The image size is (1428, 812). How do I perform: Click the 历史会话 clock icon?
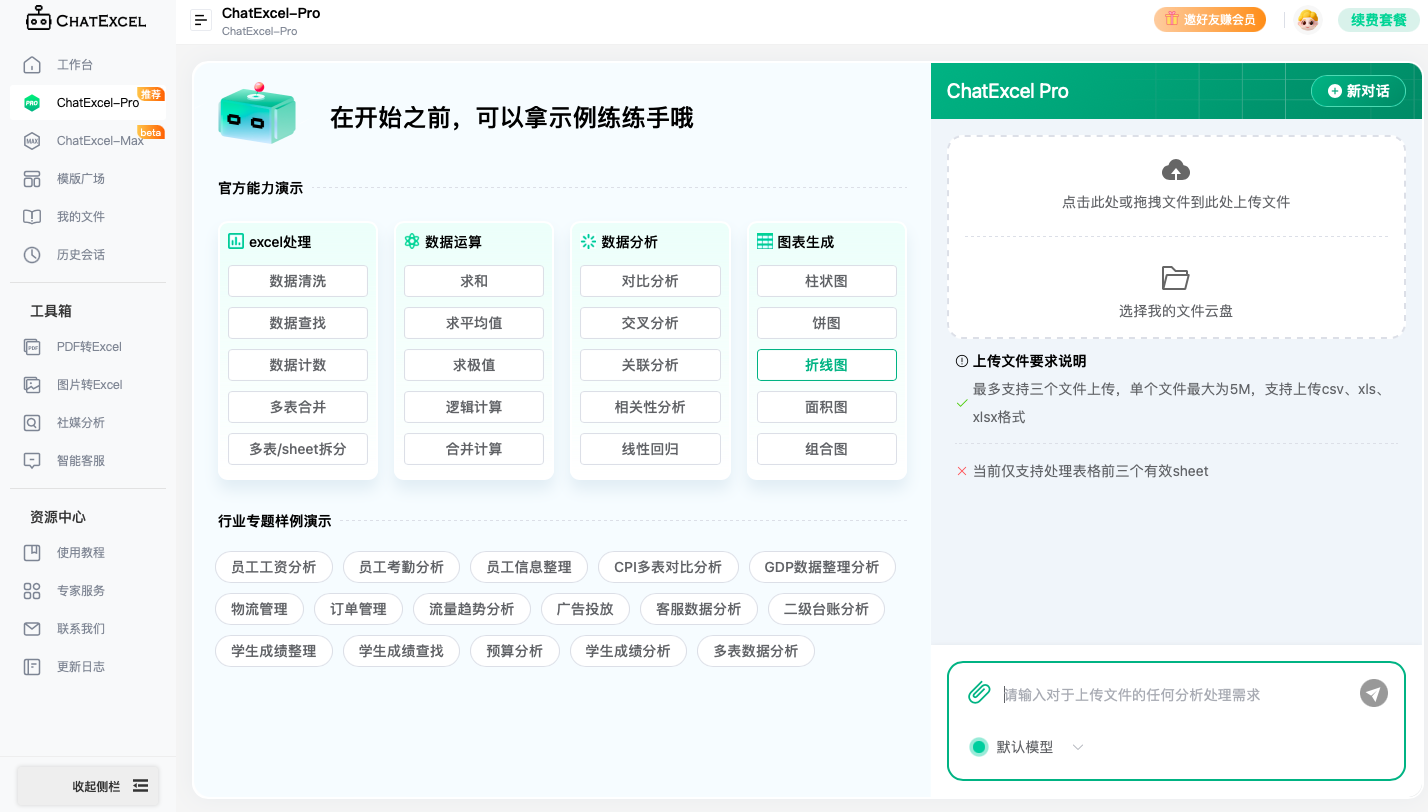pyautogui.click(x=33, y=255)
